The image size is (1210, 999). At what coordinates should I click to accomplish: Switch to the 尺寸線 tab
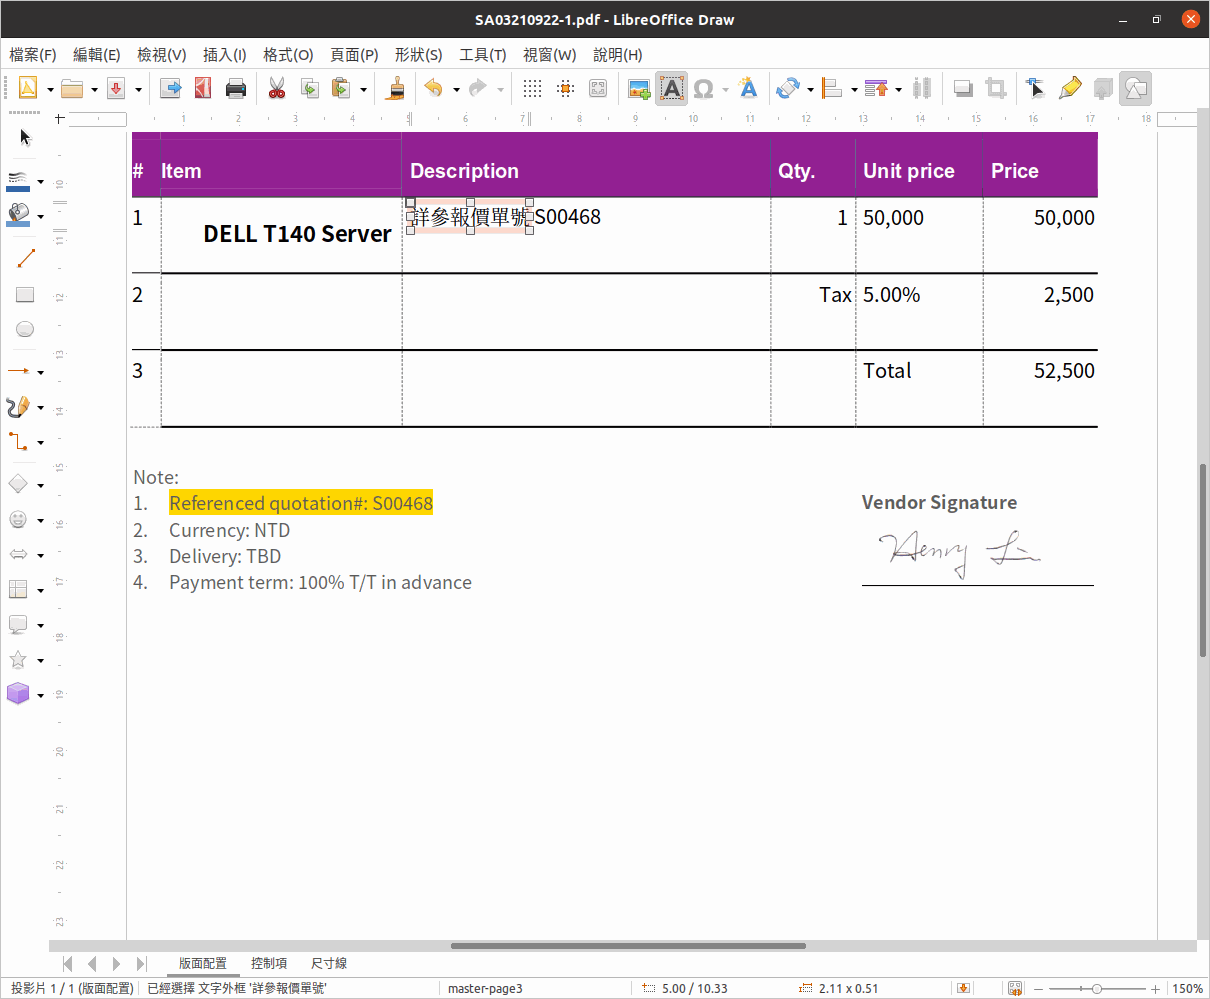[329, 963]
